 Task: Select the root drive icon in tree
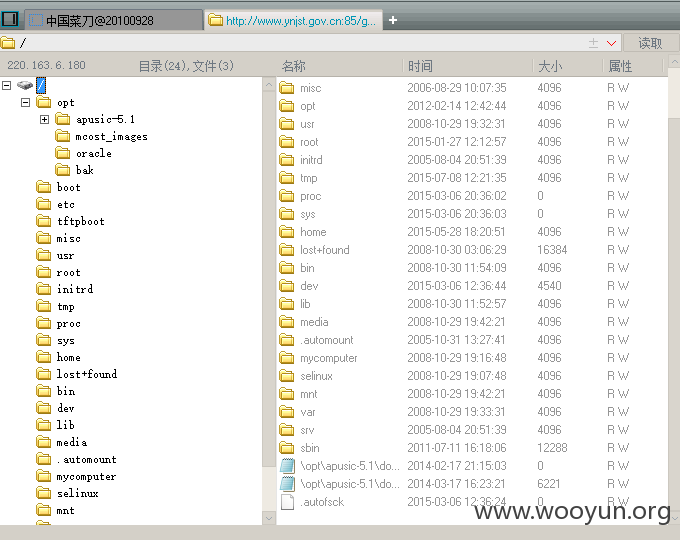(x=25, y=85)
